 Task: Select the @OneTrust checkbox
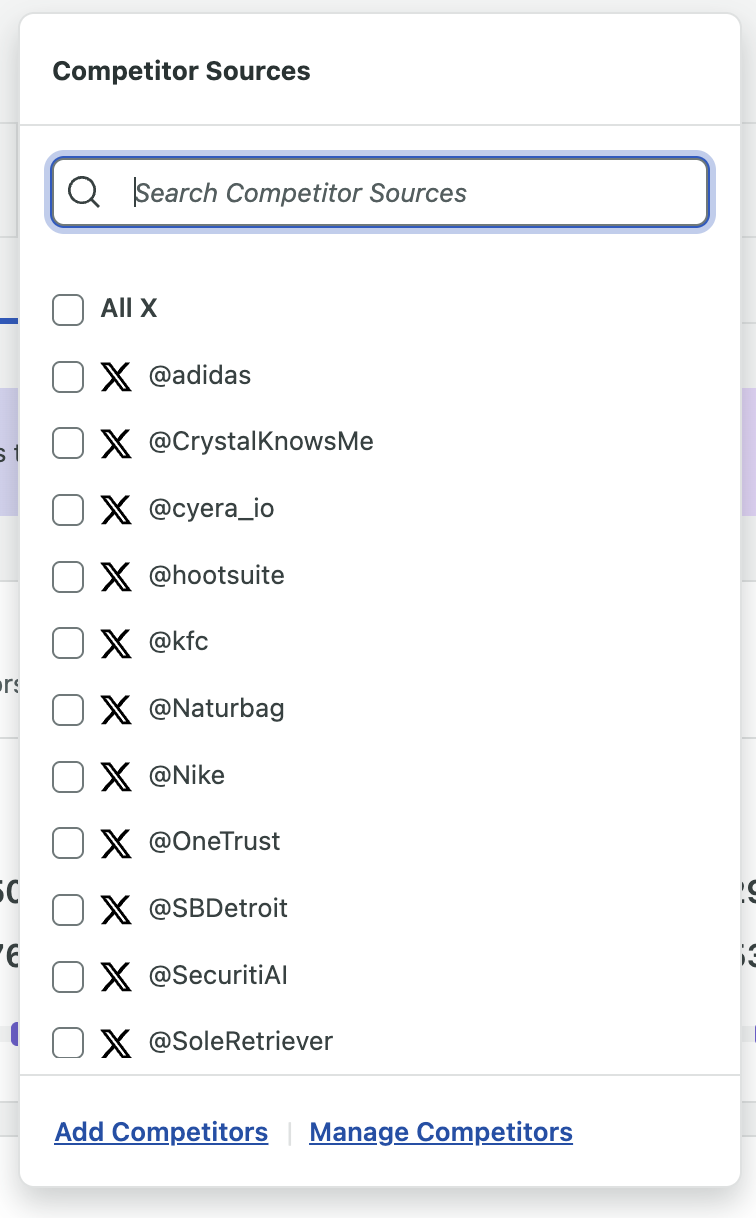(x=68, y=843)
